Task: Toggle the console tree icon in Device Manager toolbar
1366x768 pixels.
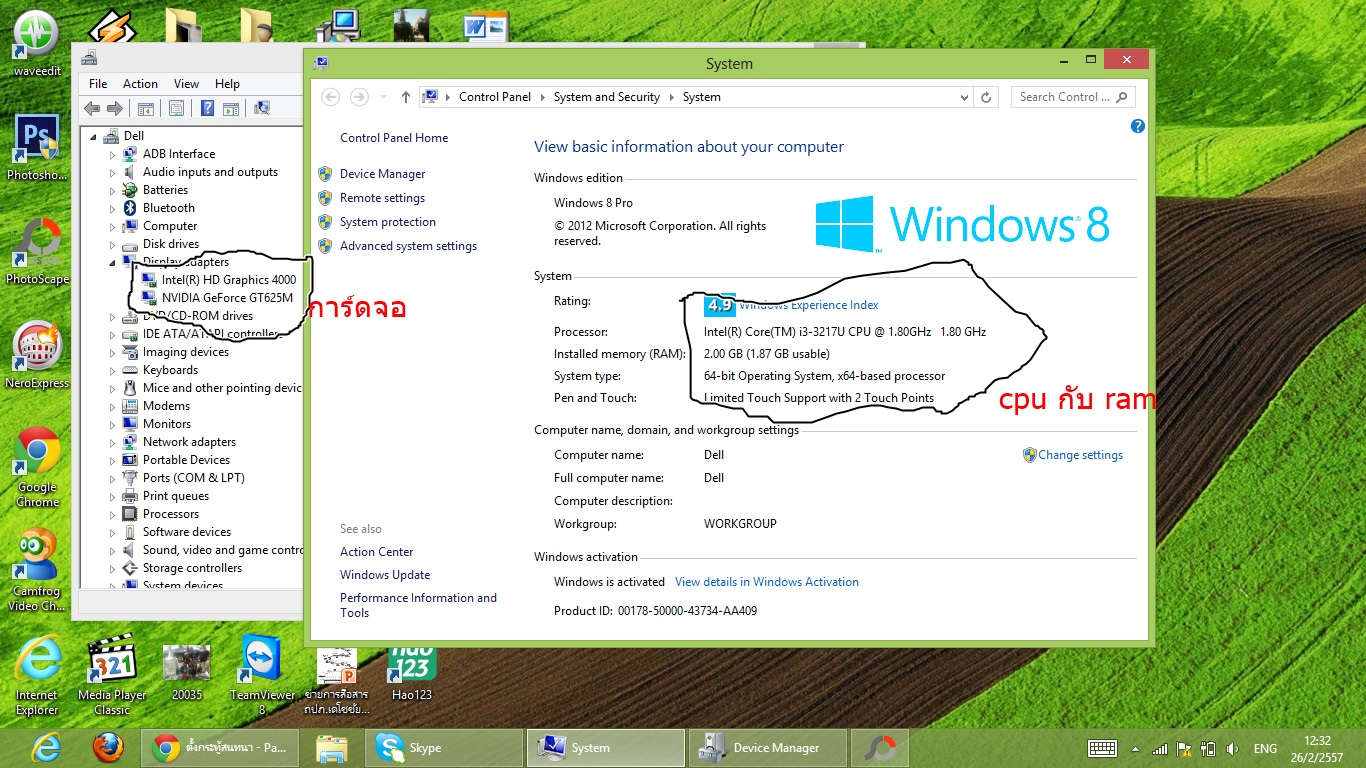Action: click(x=146, y=109)
